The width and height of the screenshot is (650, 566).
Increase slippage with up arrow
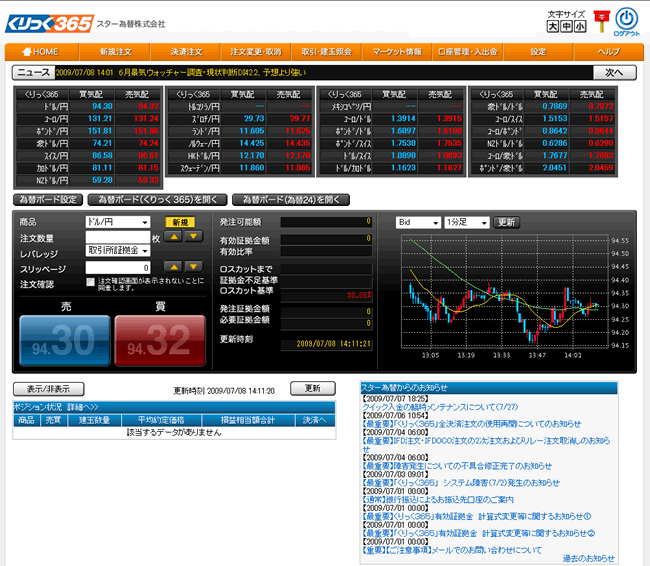pos(174,267)
